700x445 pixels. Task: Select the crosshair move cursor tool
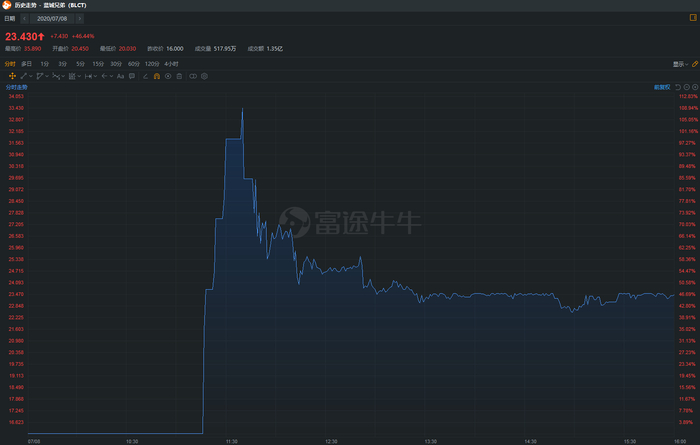tap(12, 76)
